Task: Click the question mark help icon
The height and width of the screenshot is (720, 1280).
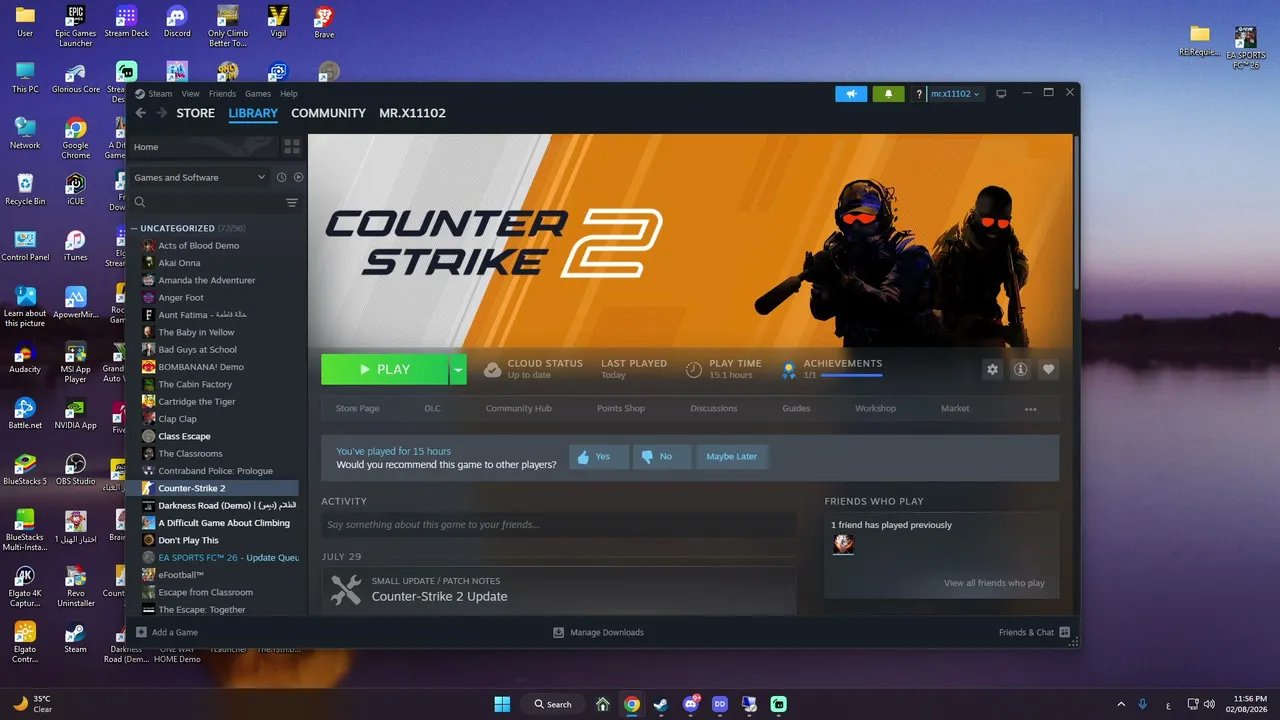Action: click(919, 94)
